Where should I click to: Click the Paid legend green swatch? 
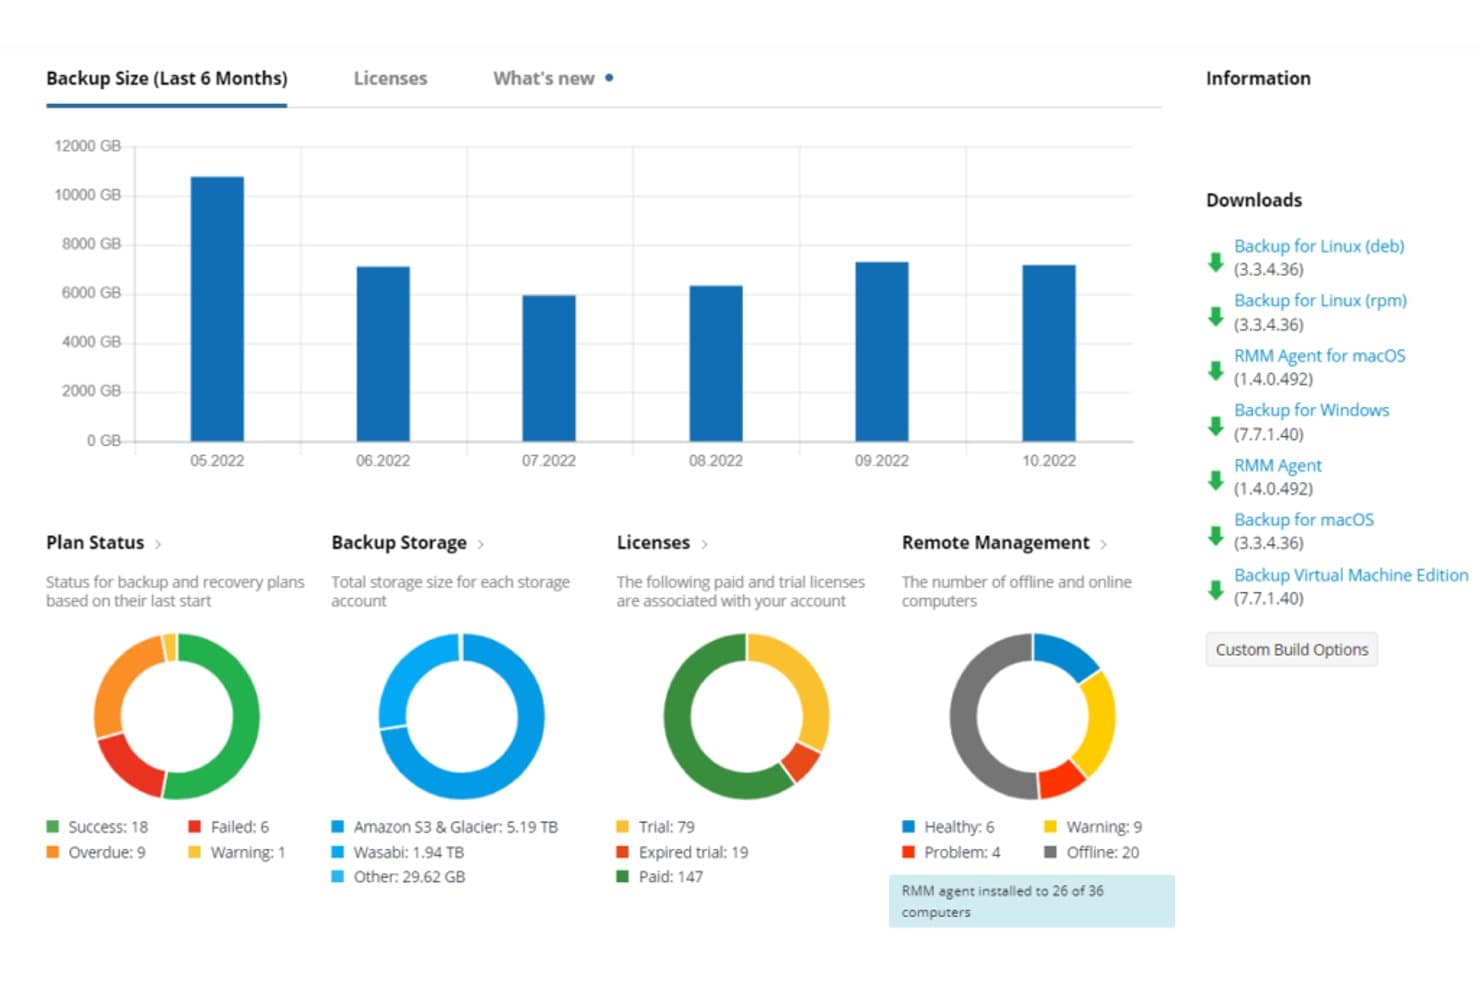pos(623,877)
